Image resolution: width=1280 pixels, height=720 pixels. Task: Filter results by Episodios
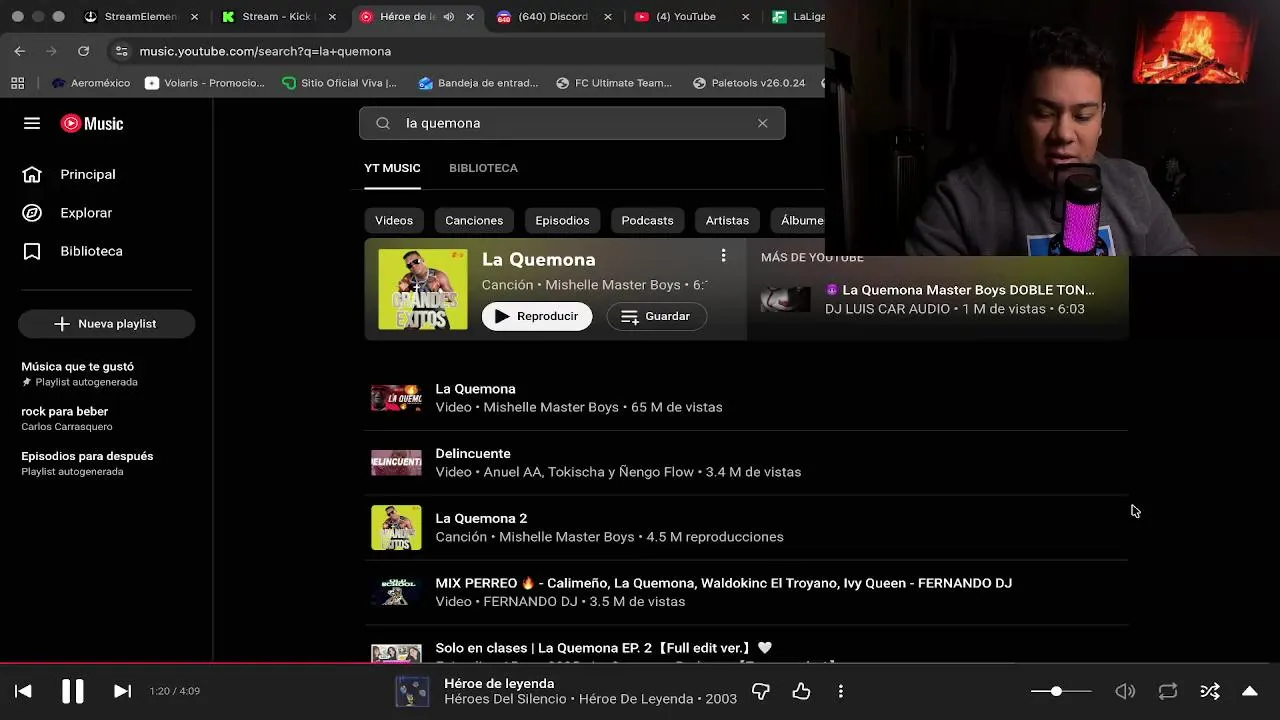pyautogui.click(x=562, y=220)
